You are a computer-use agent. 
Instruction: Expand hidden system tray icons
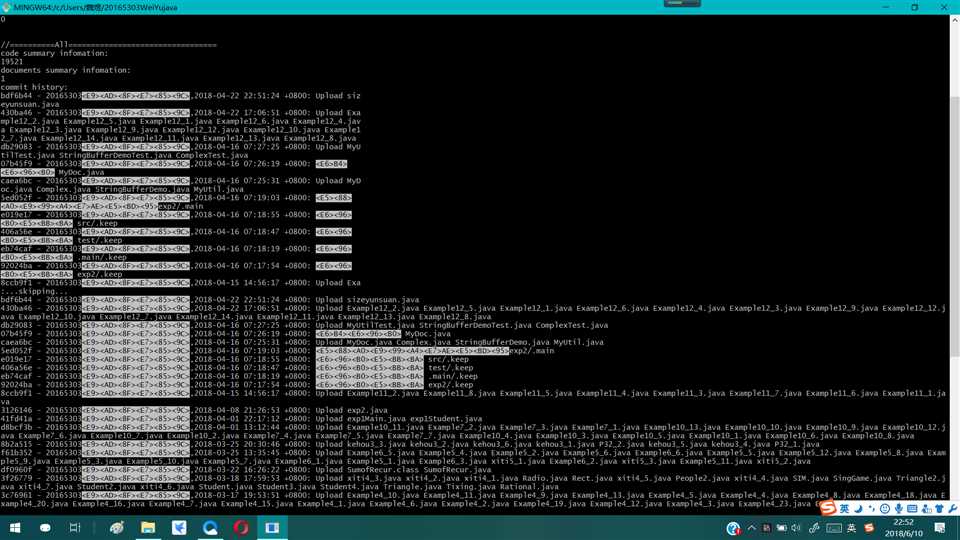coord(752,528)
